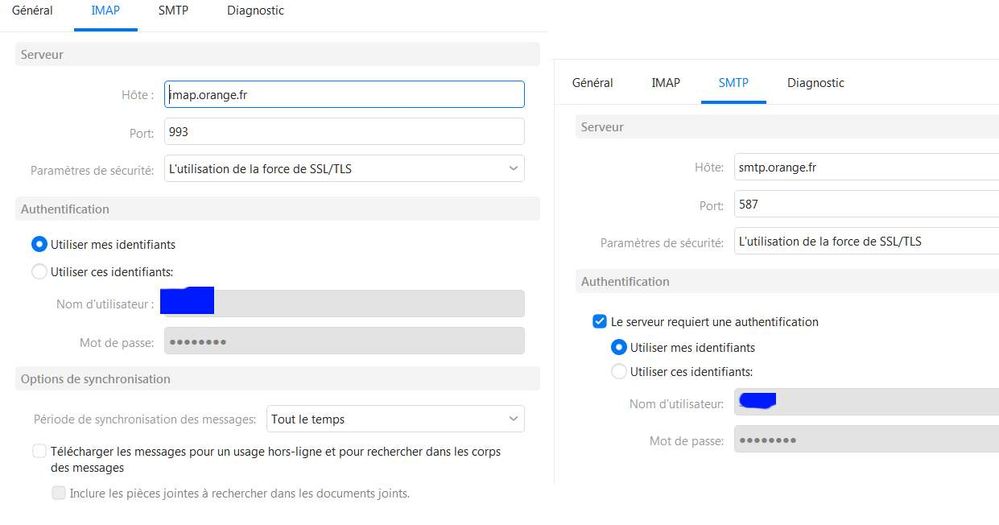Click the IMAP 'Mot de passe' password field
999x525 pixels.
pos(344,341)
